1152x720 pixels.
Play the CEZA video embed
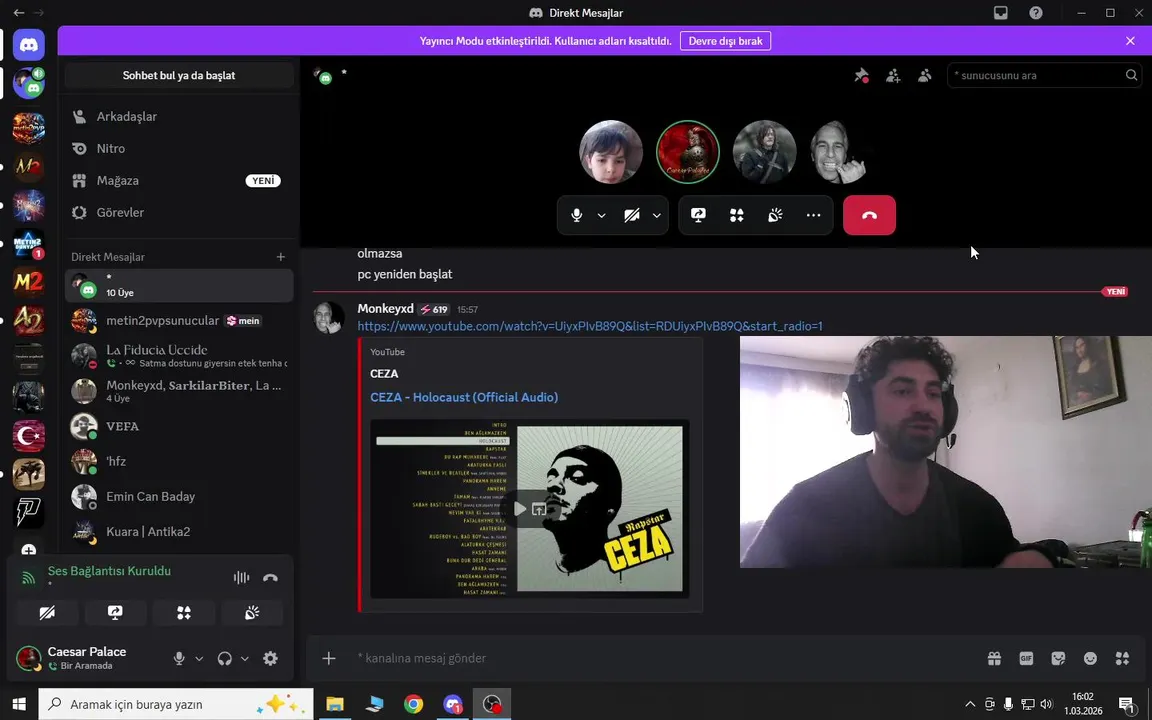(519, 508)
